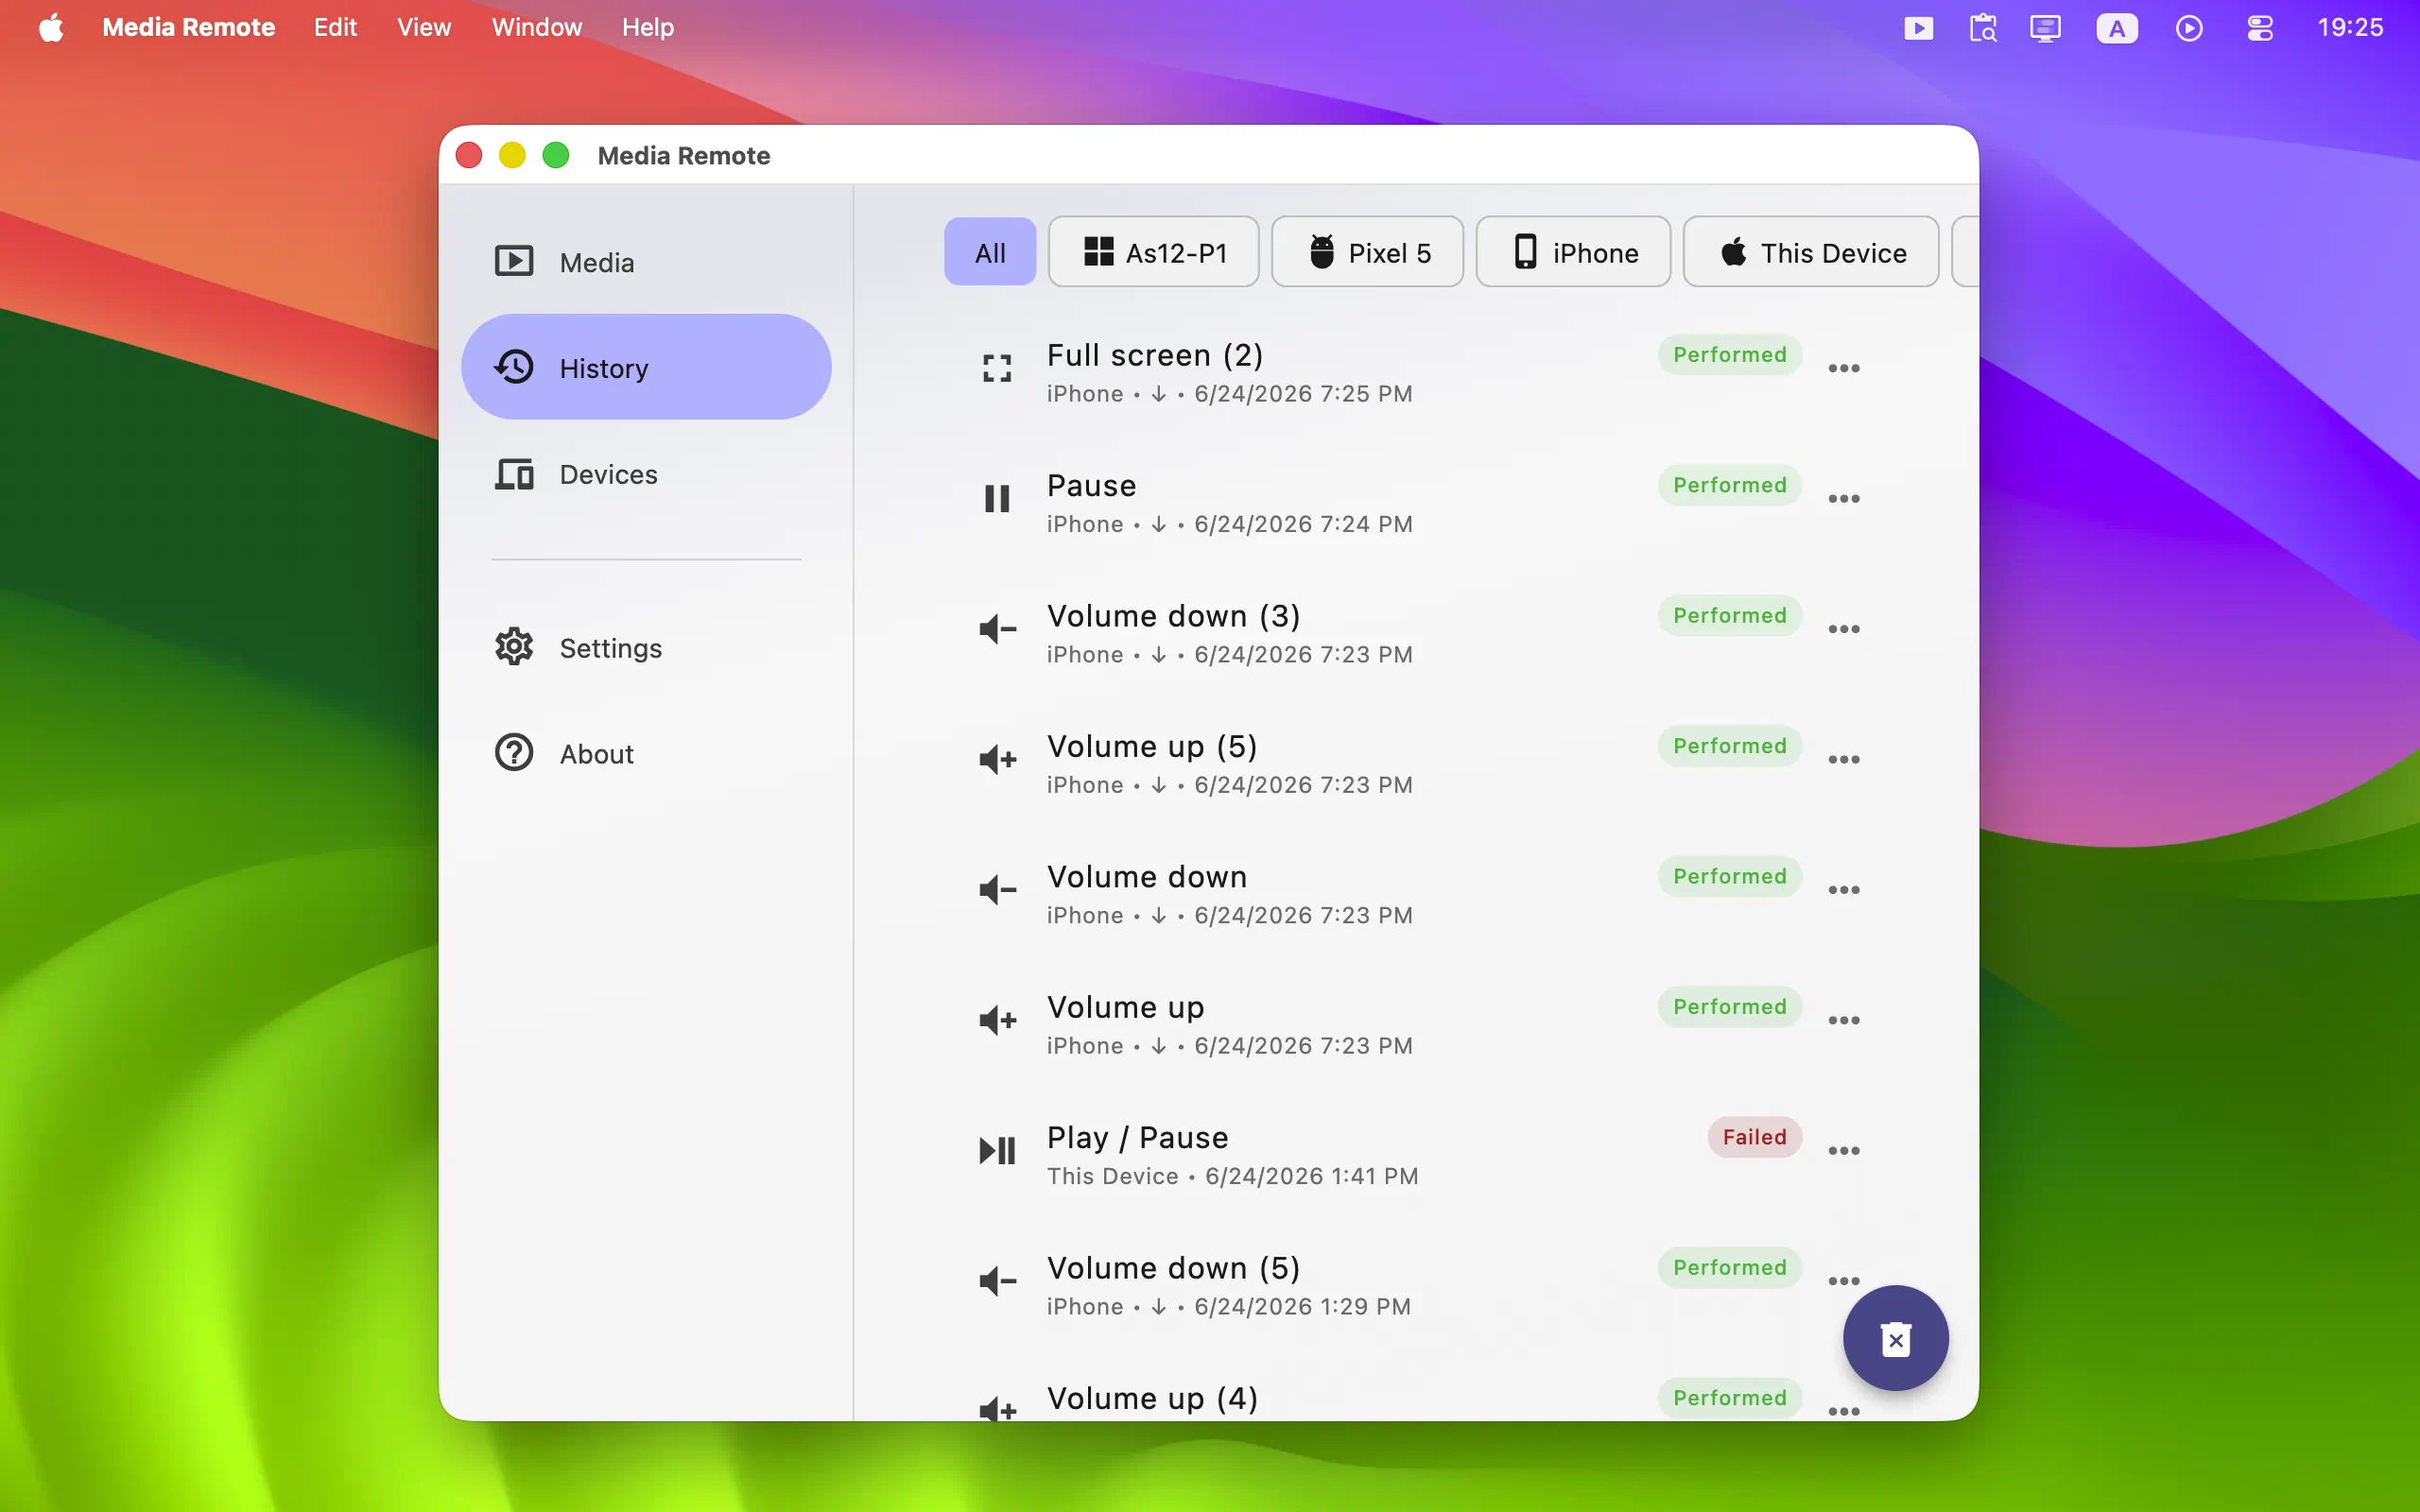
Task: Open more options for Pause entry
Action: coord(1843,499)
